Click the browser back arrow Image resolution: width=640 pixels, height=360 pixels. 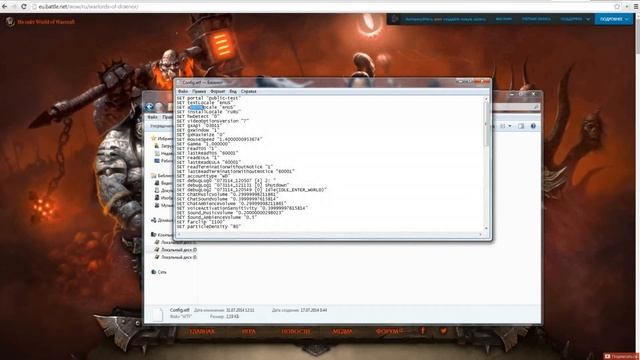[5, 7]
